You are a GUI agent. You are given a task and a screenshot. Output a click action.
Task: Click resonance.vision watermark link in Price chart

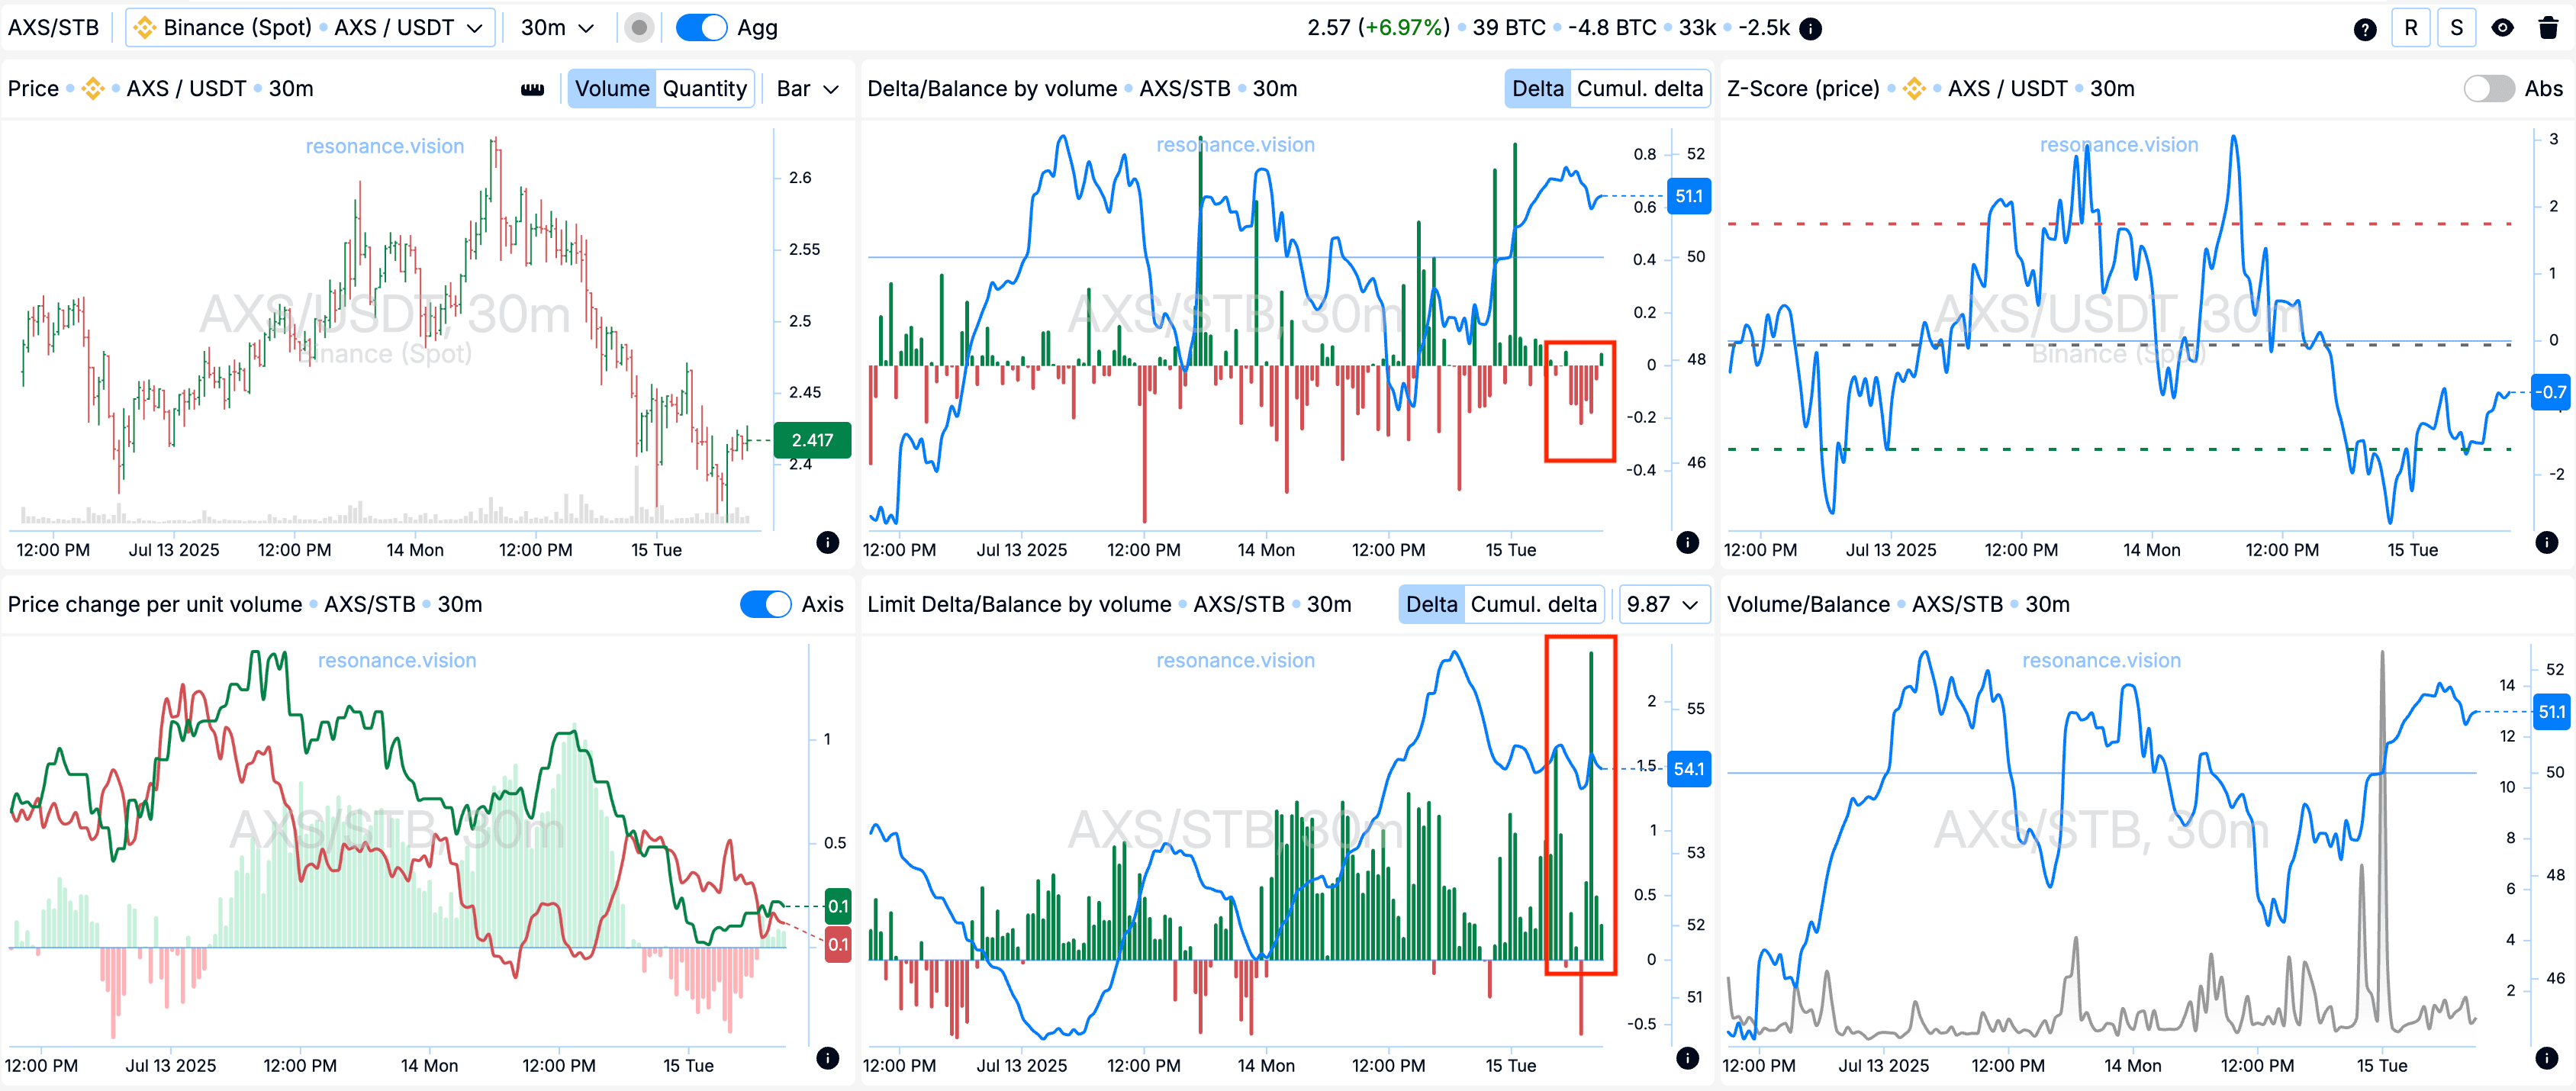[385, 146]
